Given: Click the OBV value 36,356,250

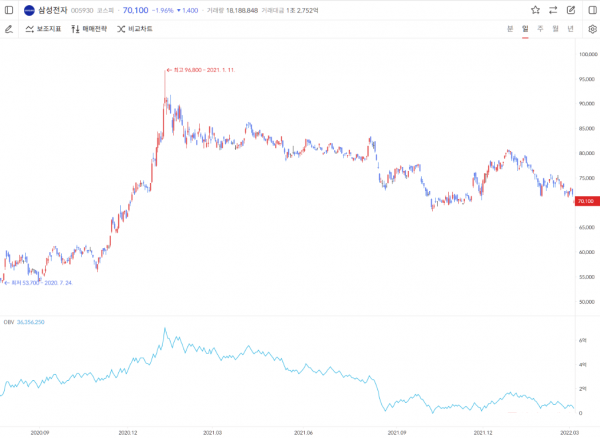Looking at the screenshot, I should coord(31,322).
